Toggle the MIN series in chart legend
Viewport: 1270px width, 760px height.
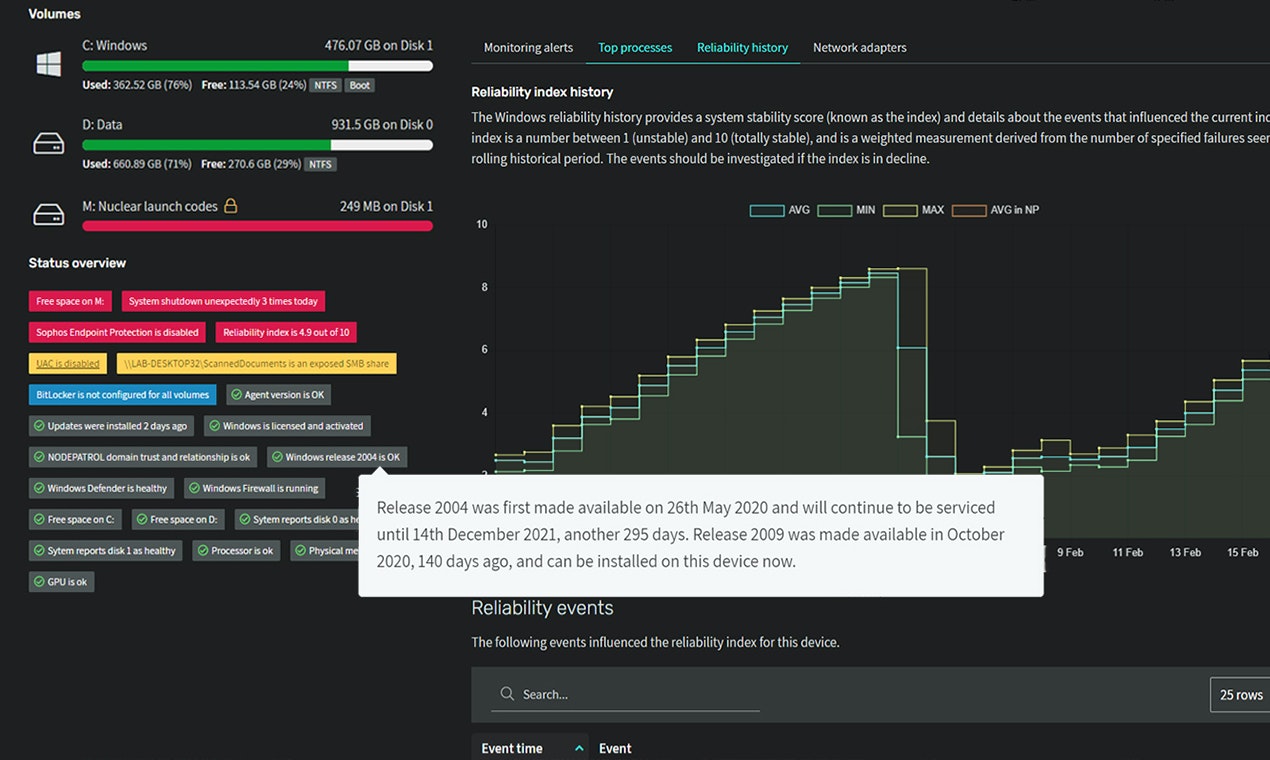tap(848, 210)
